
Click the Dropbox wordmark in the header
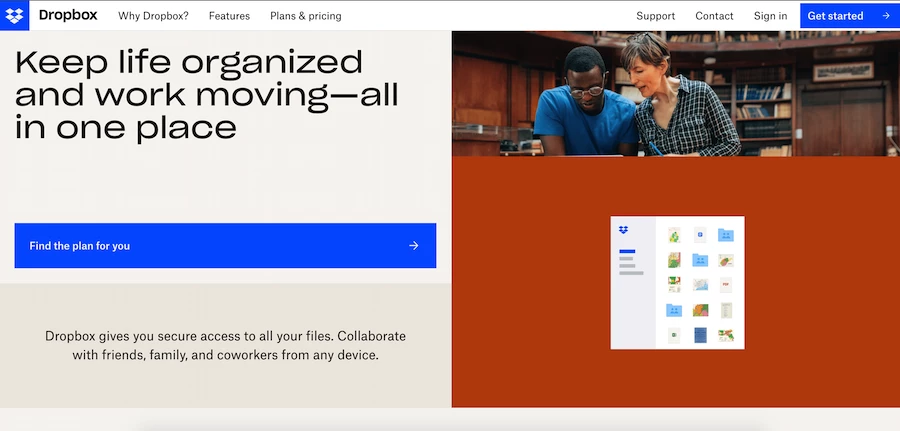(68, 15)
